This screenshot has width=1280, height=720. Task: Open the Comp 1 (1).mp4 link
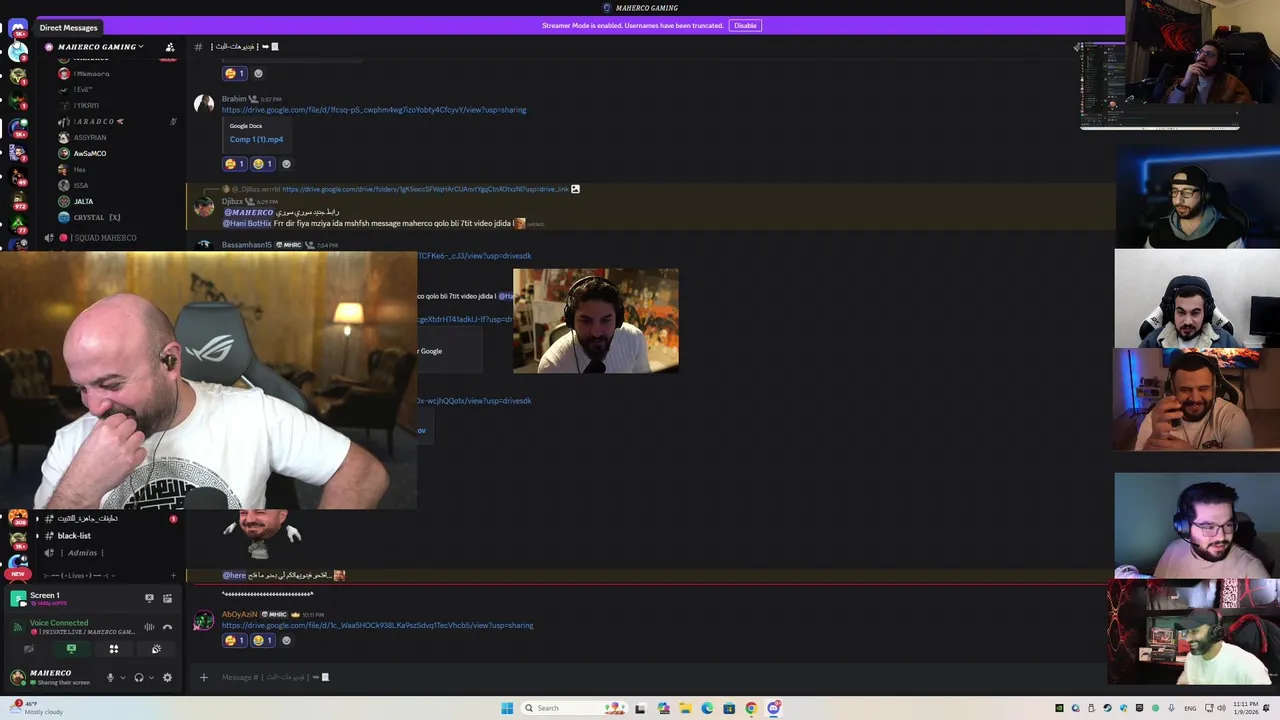point(256,139)
